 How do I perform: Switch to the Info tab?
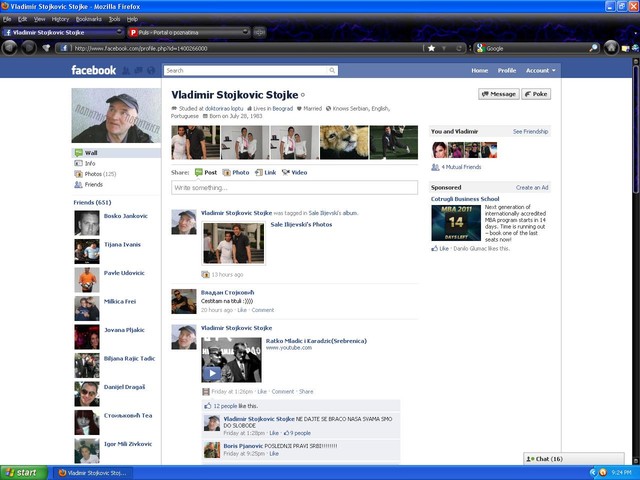click(90, 163)
